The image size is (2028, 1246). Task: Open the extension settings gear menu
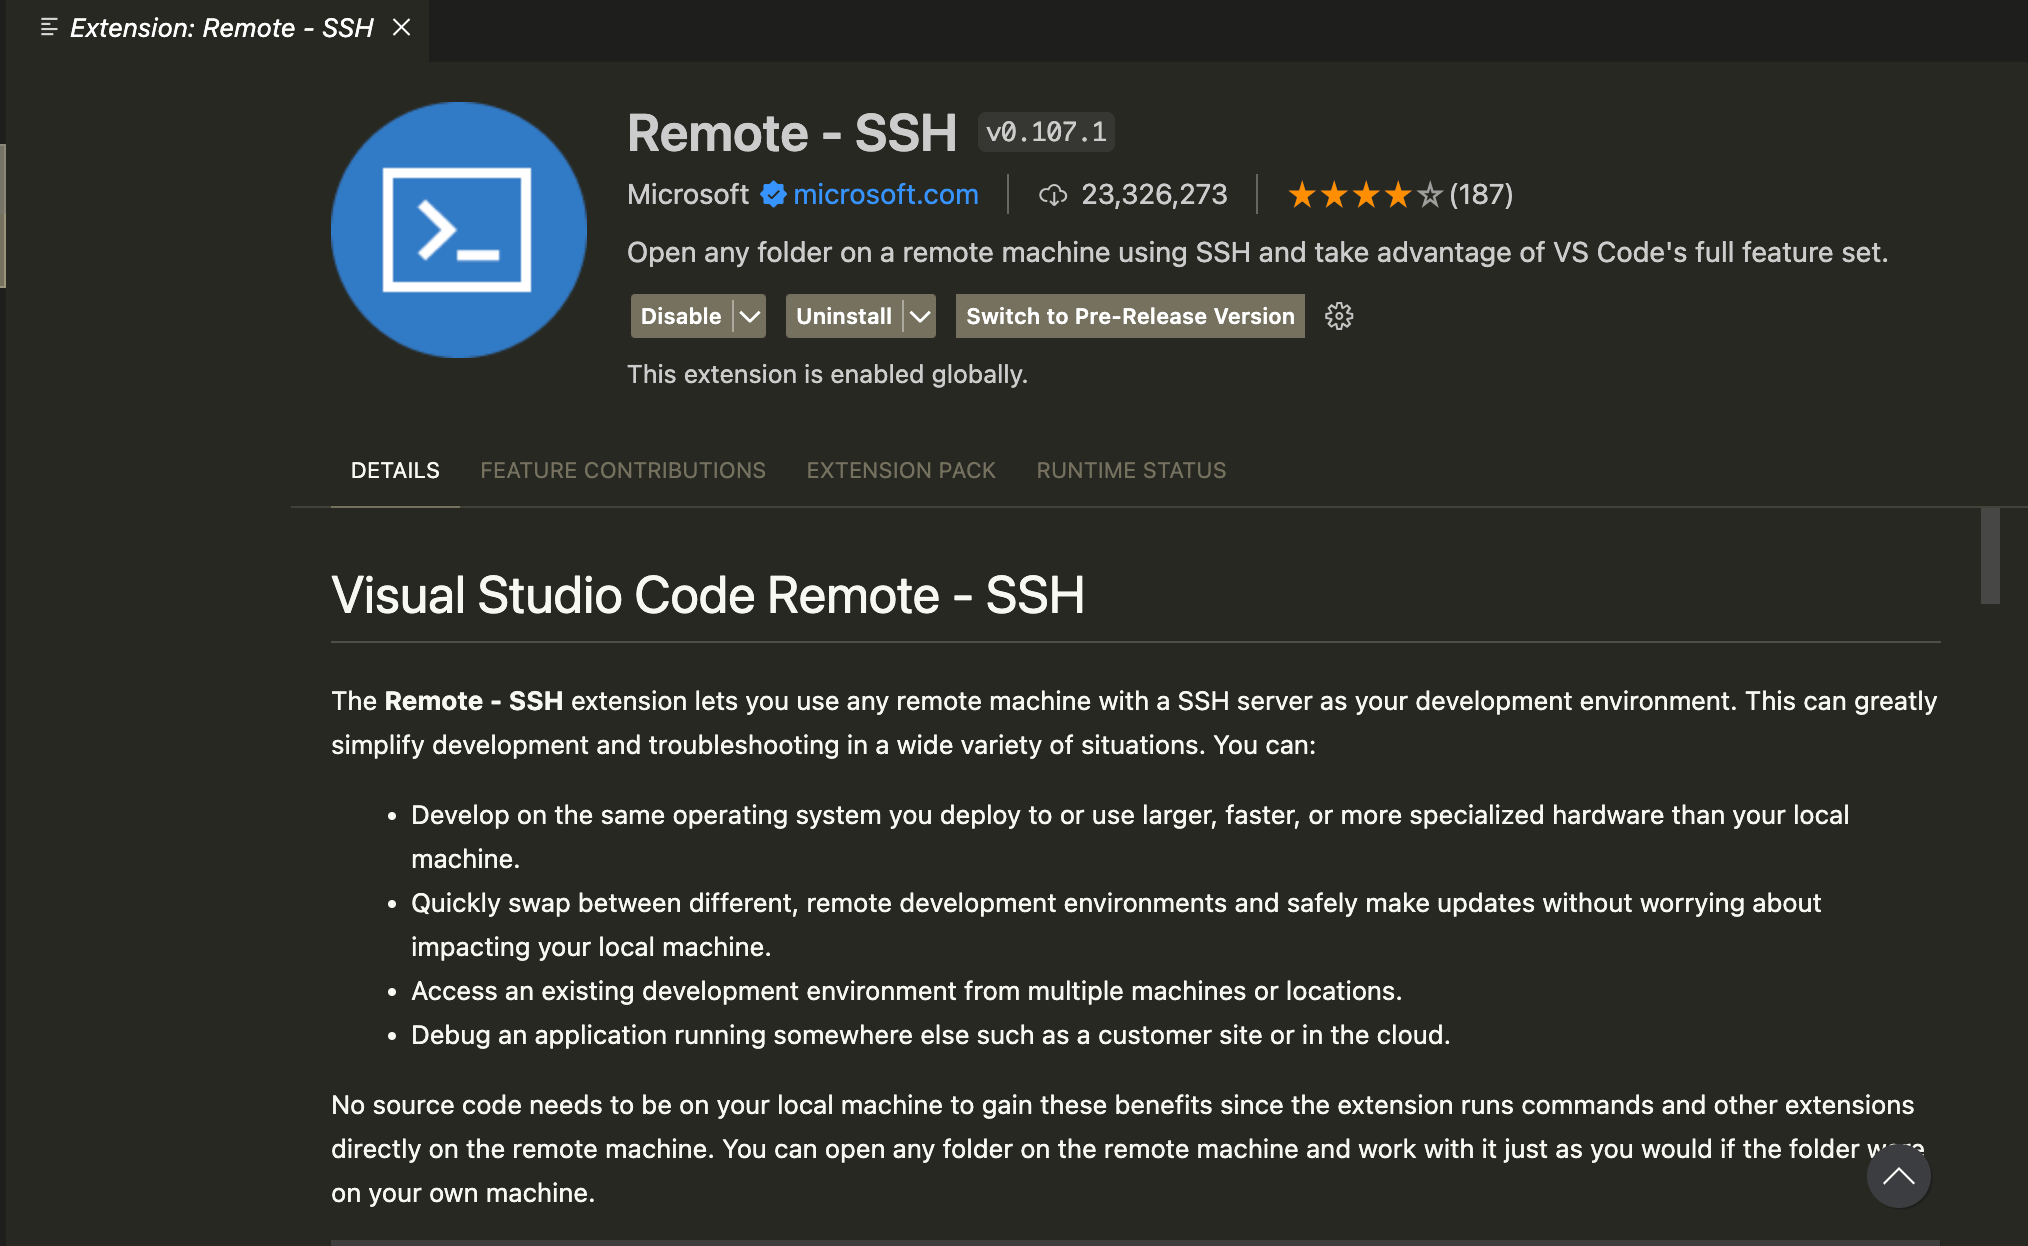pos(1339,316)
